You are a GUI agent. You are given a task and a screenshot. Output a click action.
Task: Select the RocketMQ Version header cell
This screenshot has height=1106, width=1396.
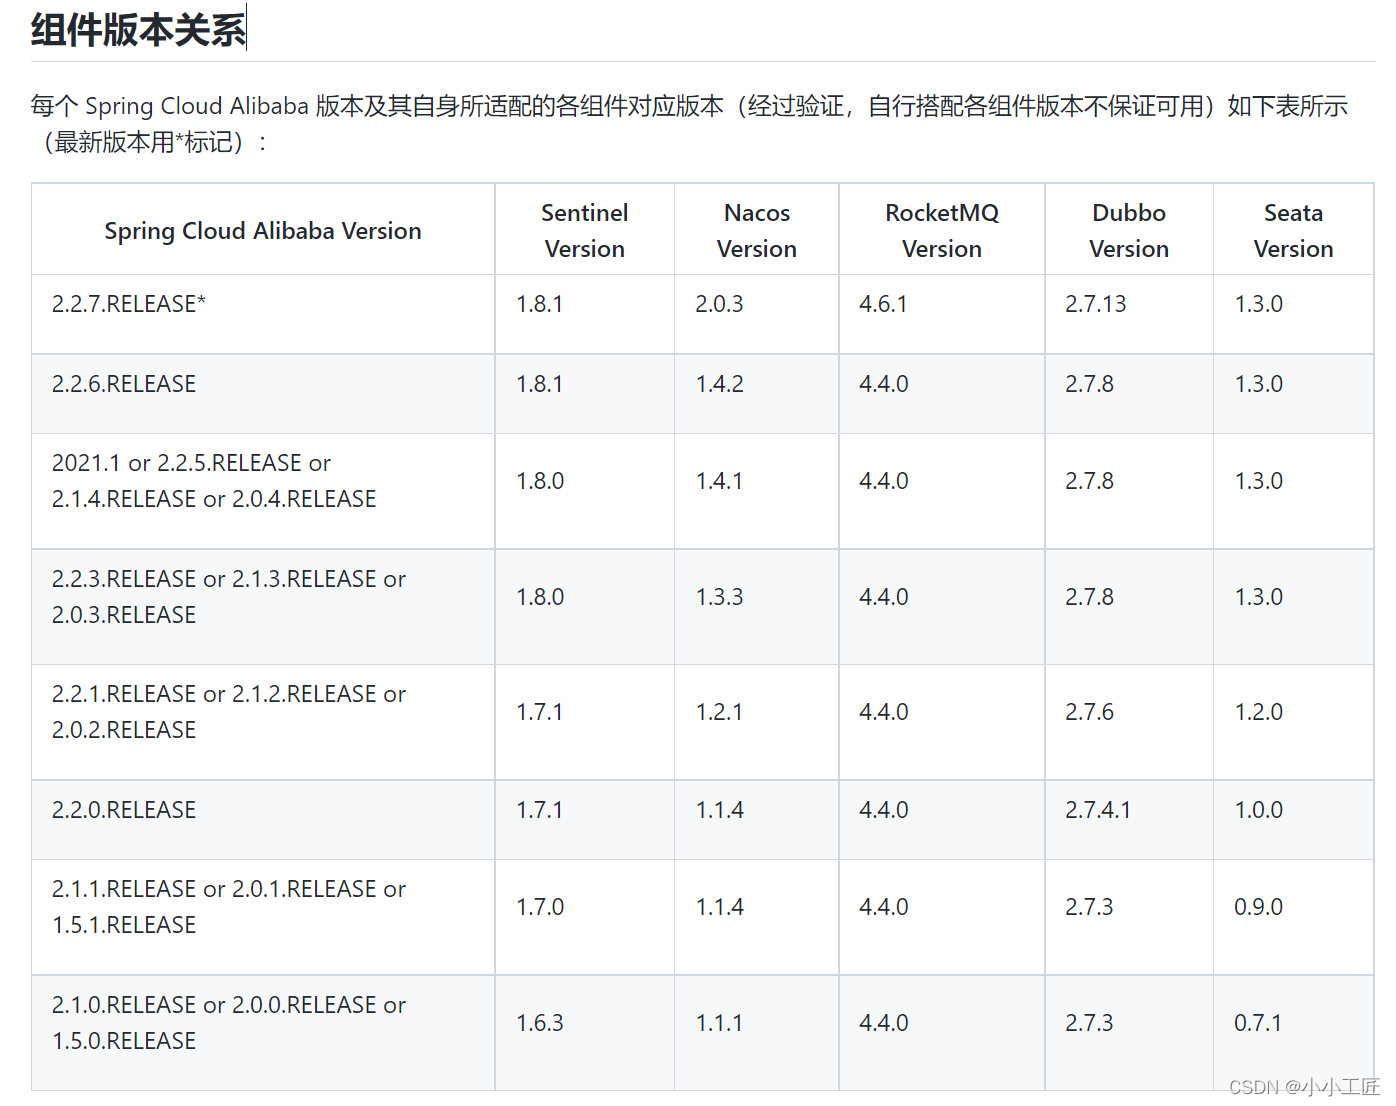pos(941,231)
